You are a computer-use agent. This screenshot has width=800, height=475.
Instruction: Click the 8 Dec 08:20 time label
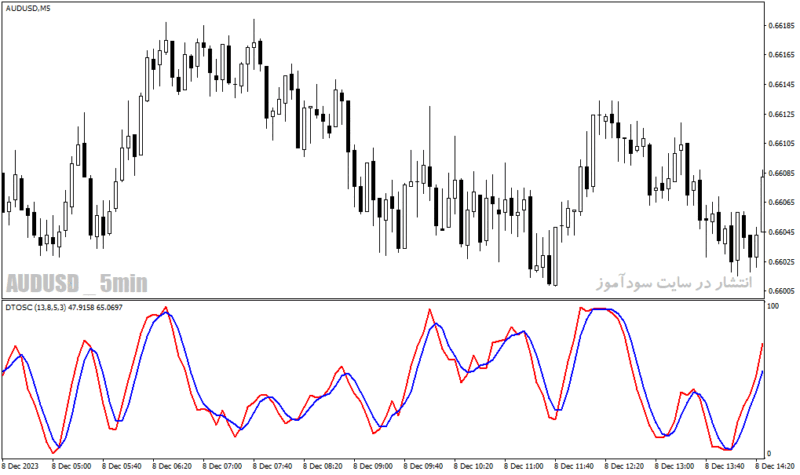[322, 466]
